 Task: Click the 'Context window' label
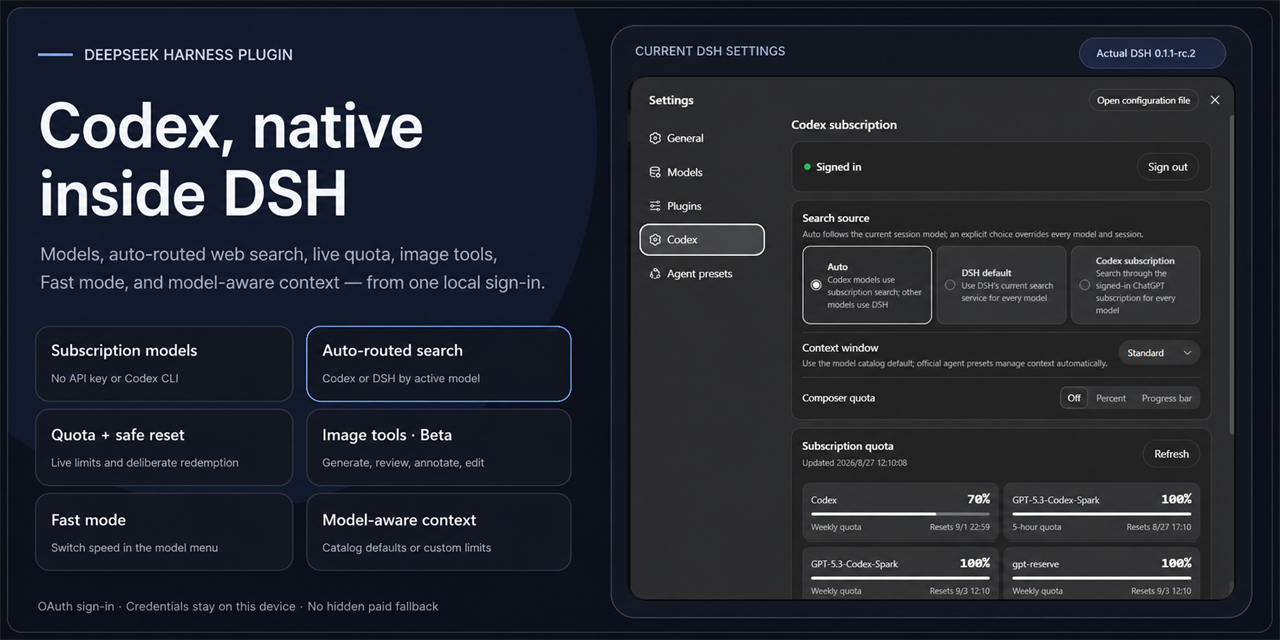tap(840, 348)
